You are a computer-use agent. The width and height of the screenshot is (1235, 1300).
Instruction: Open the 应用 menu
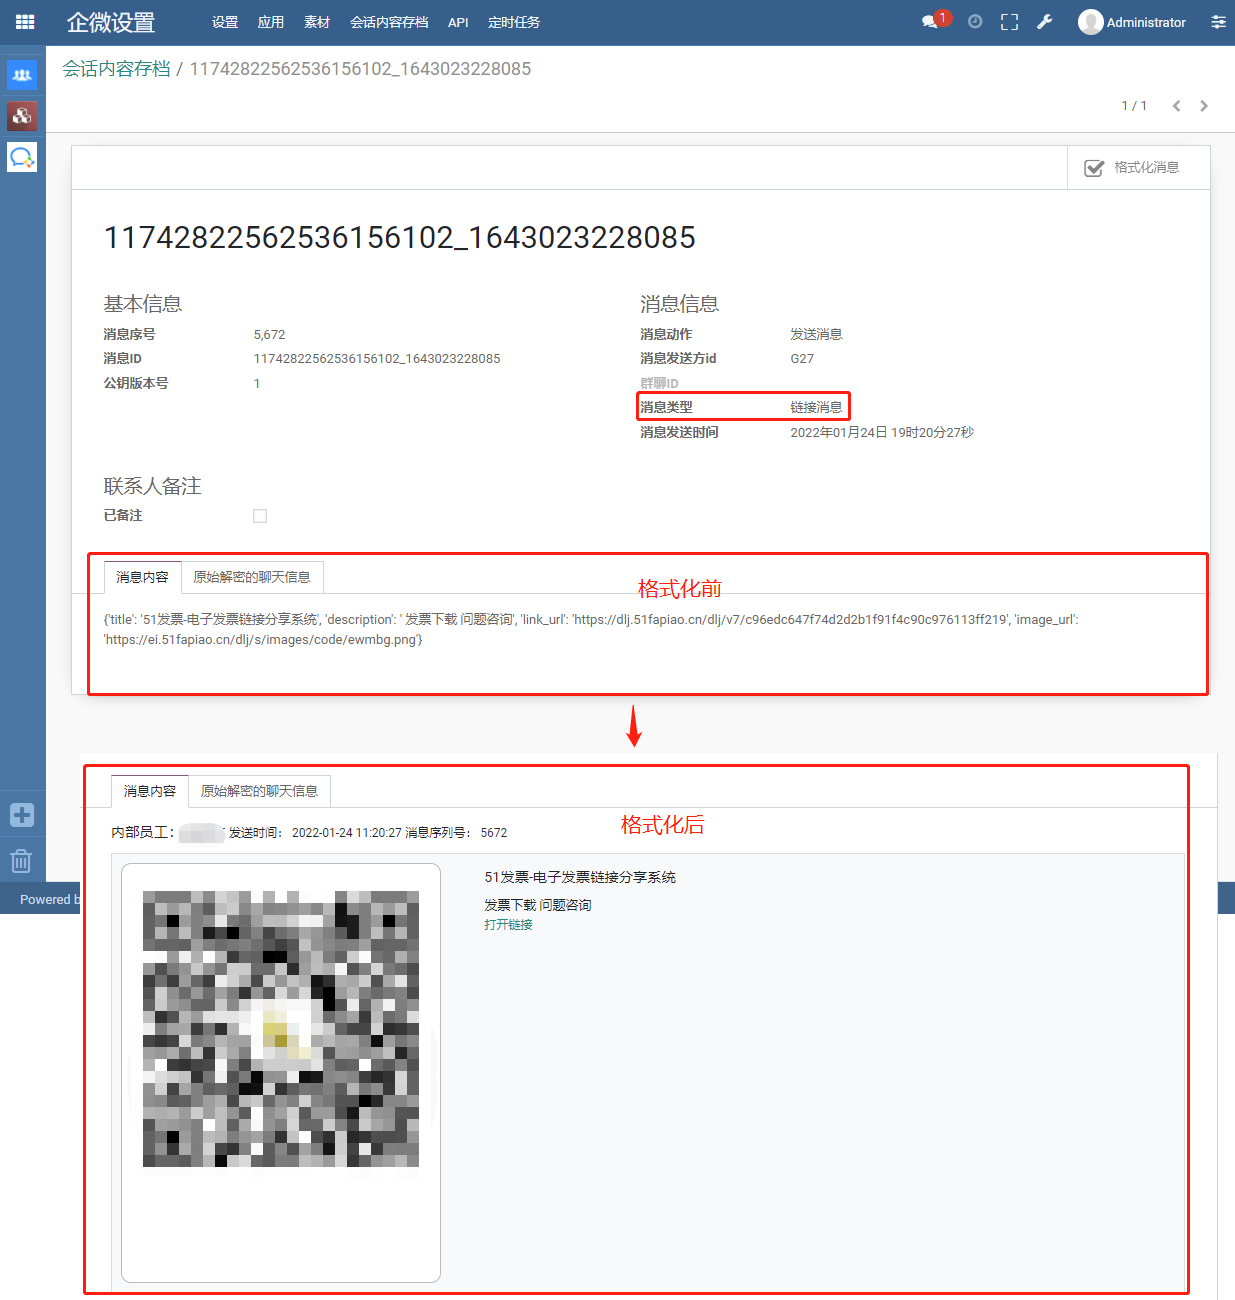(271, 22)
